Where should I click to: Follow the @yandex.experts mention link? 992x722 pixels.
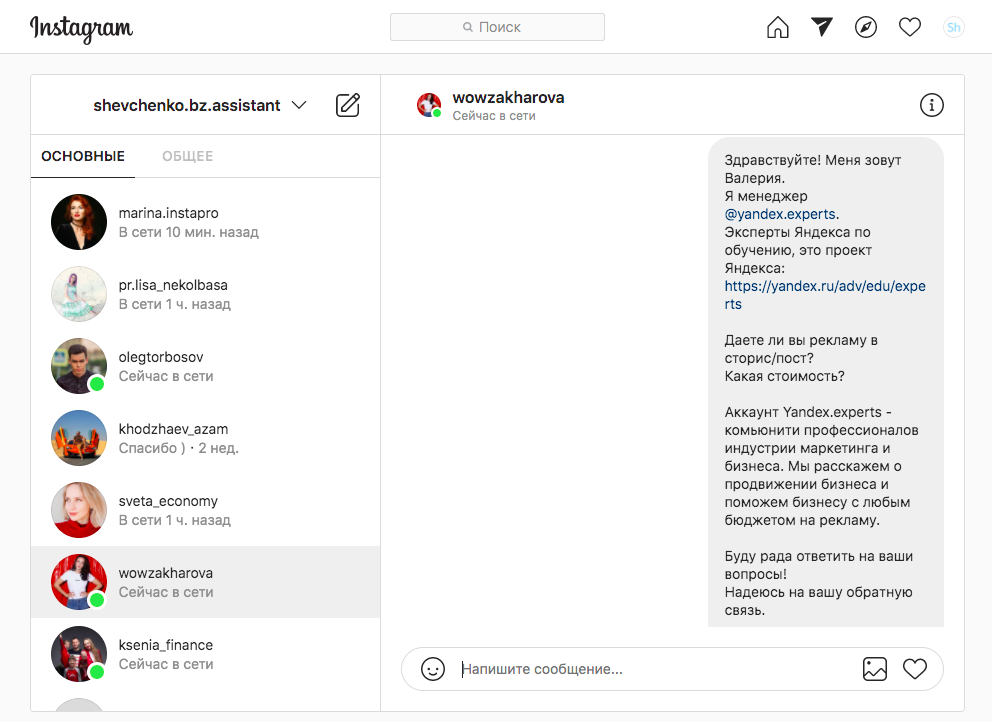click(780, 214)
